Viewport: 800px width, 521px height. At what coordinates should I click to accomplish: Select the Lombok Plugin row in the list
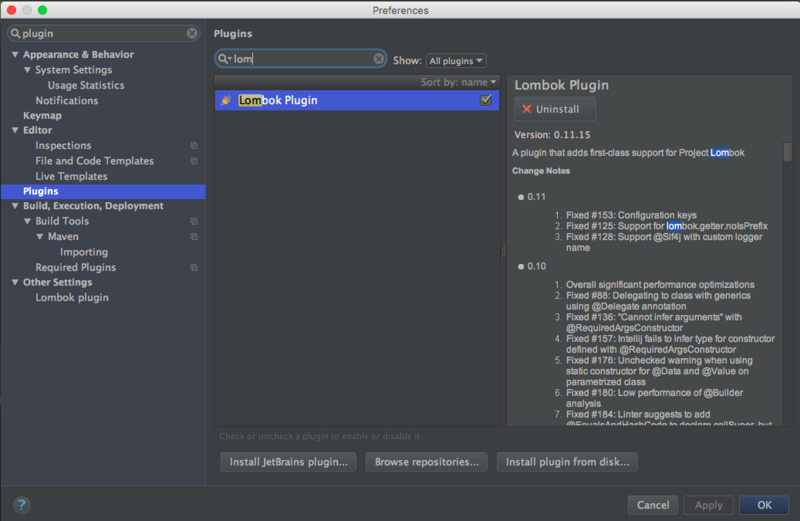[357, 100]
